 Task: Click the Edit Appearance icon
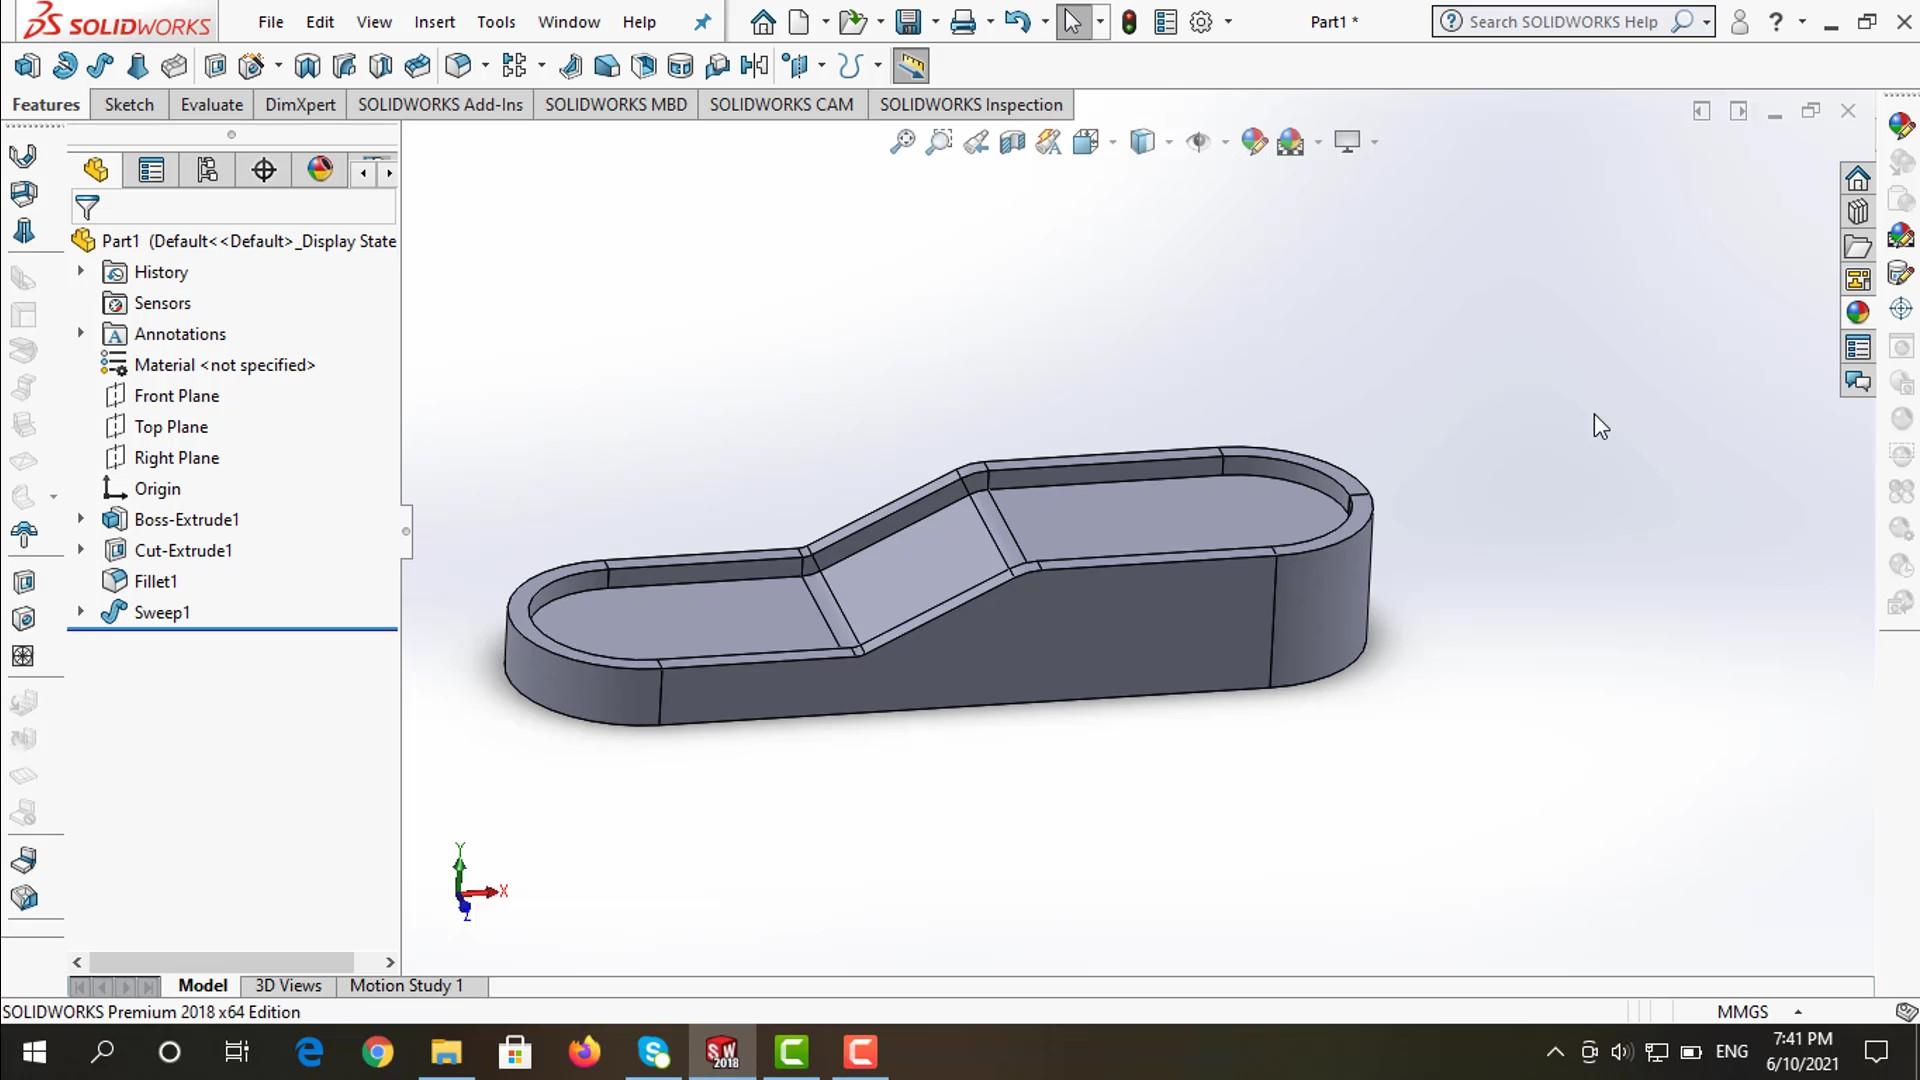[x=1254, y=142]
